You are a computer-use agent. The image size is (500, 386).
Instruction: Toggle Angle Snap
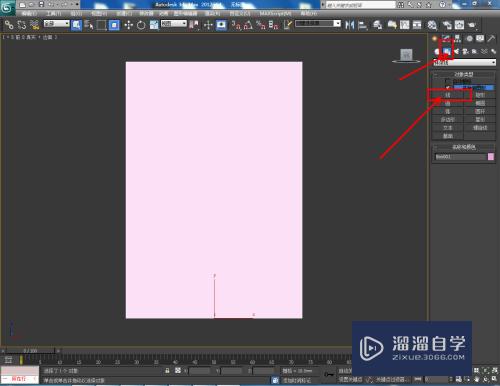[x=248, y=25]
